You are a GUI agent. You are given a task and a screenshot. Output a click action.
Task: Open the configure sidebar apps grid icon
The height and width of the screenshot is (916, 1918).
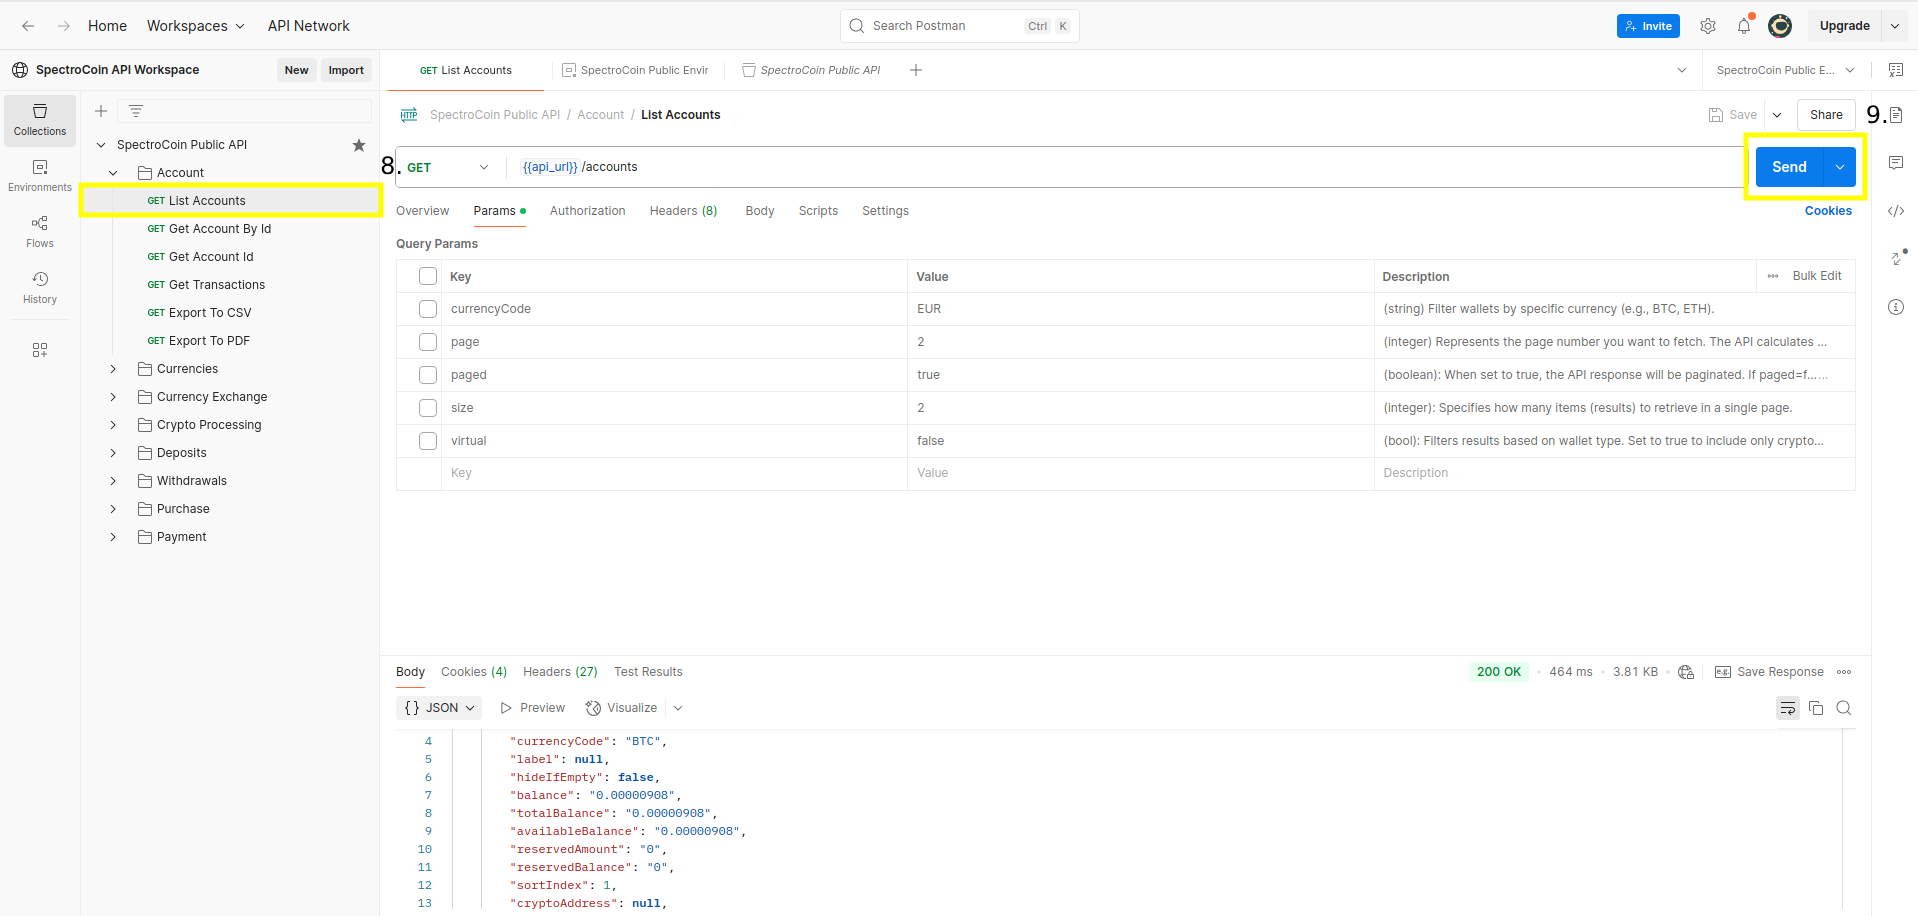pos(40,350)
